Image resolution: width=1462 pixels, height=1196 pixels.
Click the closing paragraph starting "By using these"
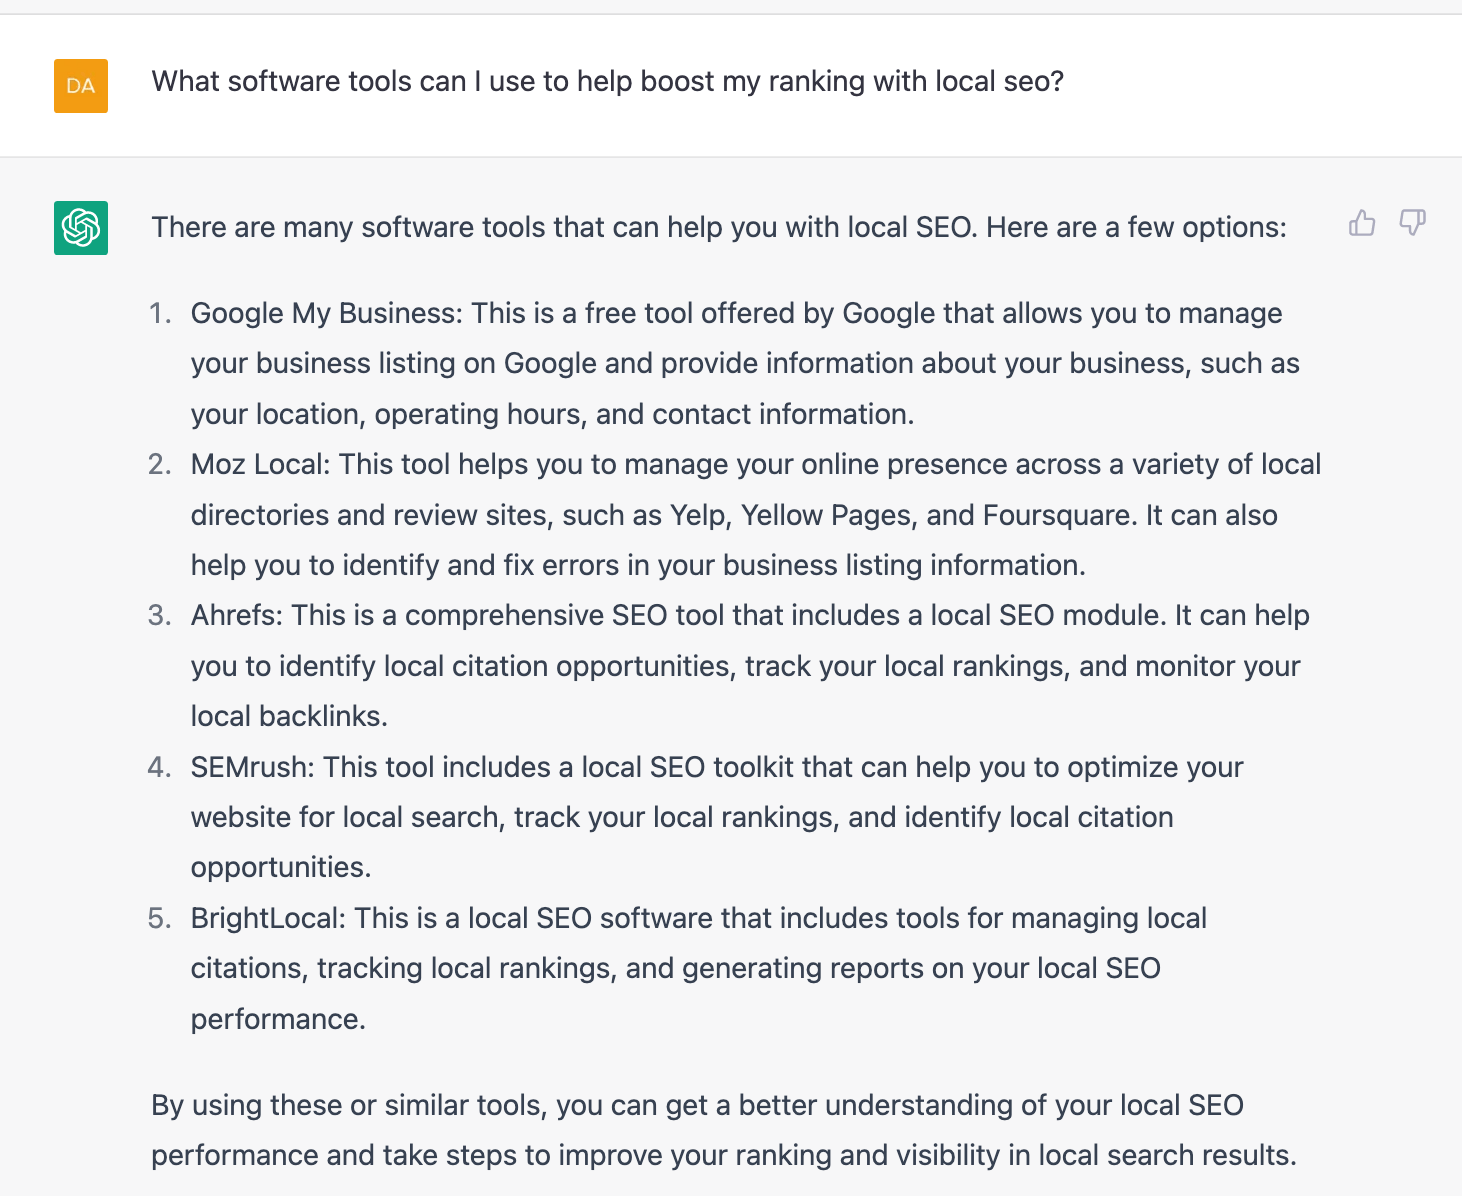pyautogui.click(x=723, y=1130)
